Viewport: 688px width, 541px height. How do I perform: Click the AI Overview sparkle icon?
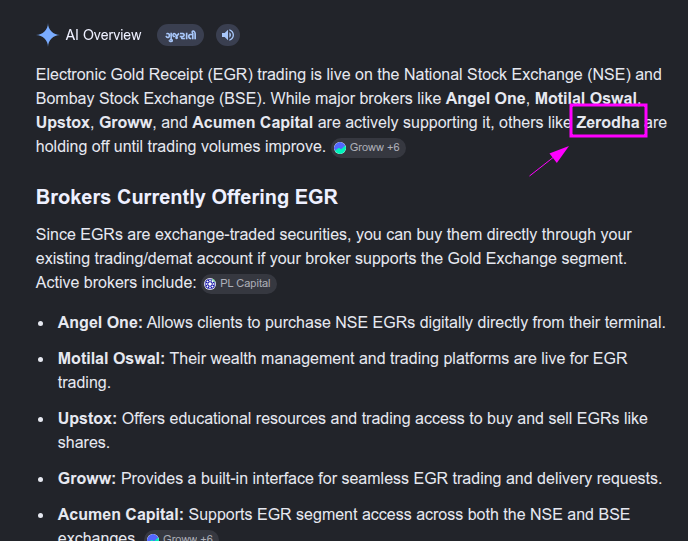click(47, 35)
